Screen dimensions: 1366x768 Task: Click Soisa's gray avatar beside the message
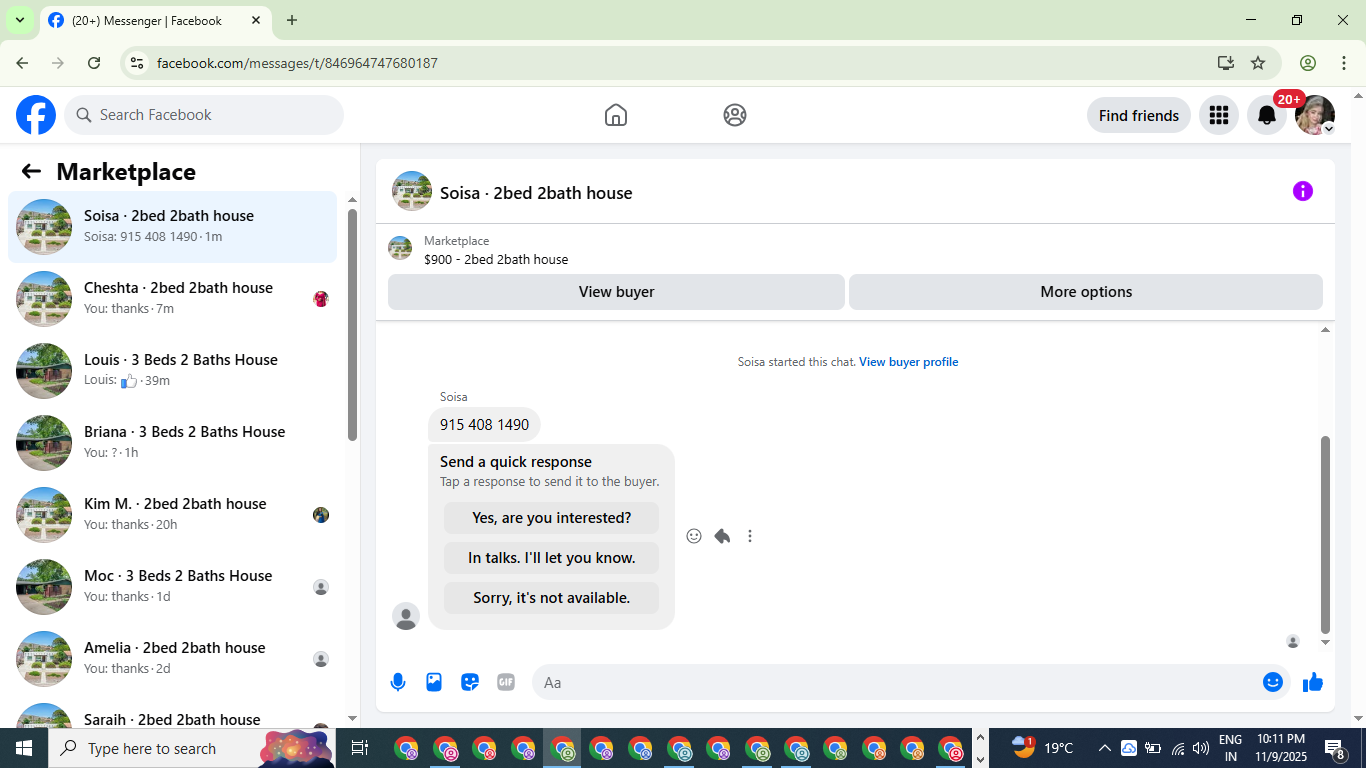[406, 616]
